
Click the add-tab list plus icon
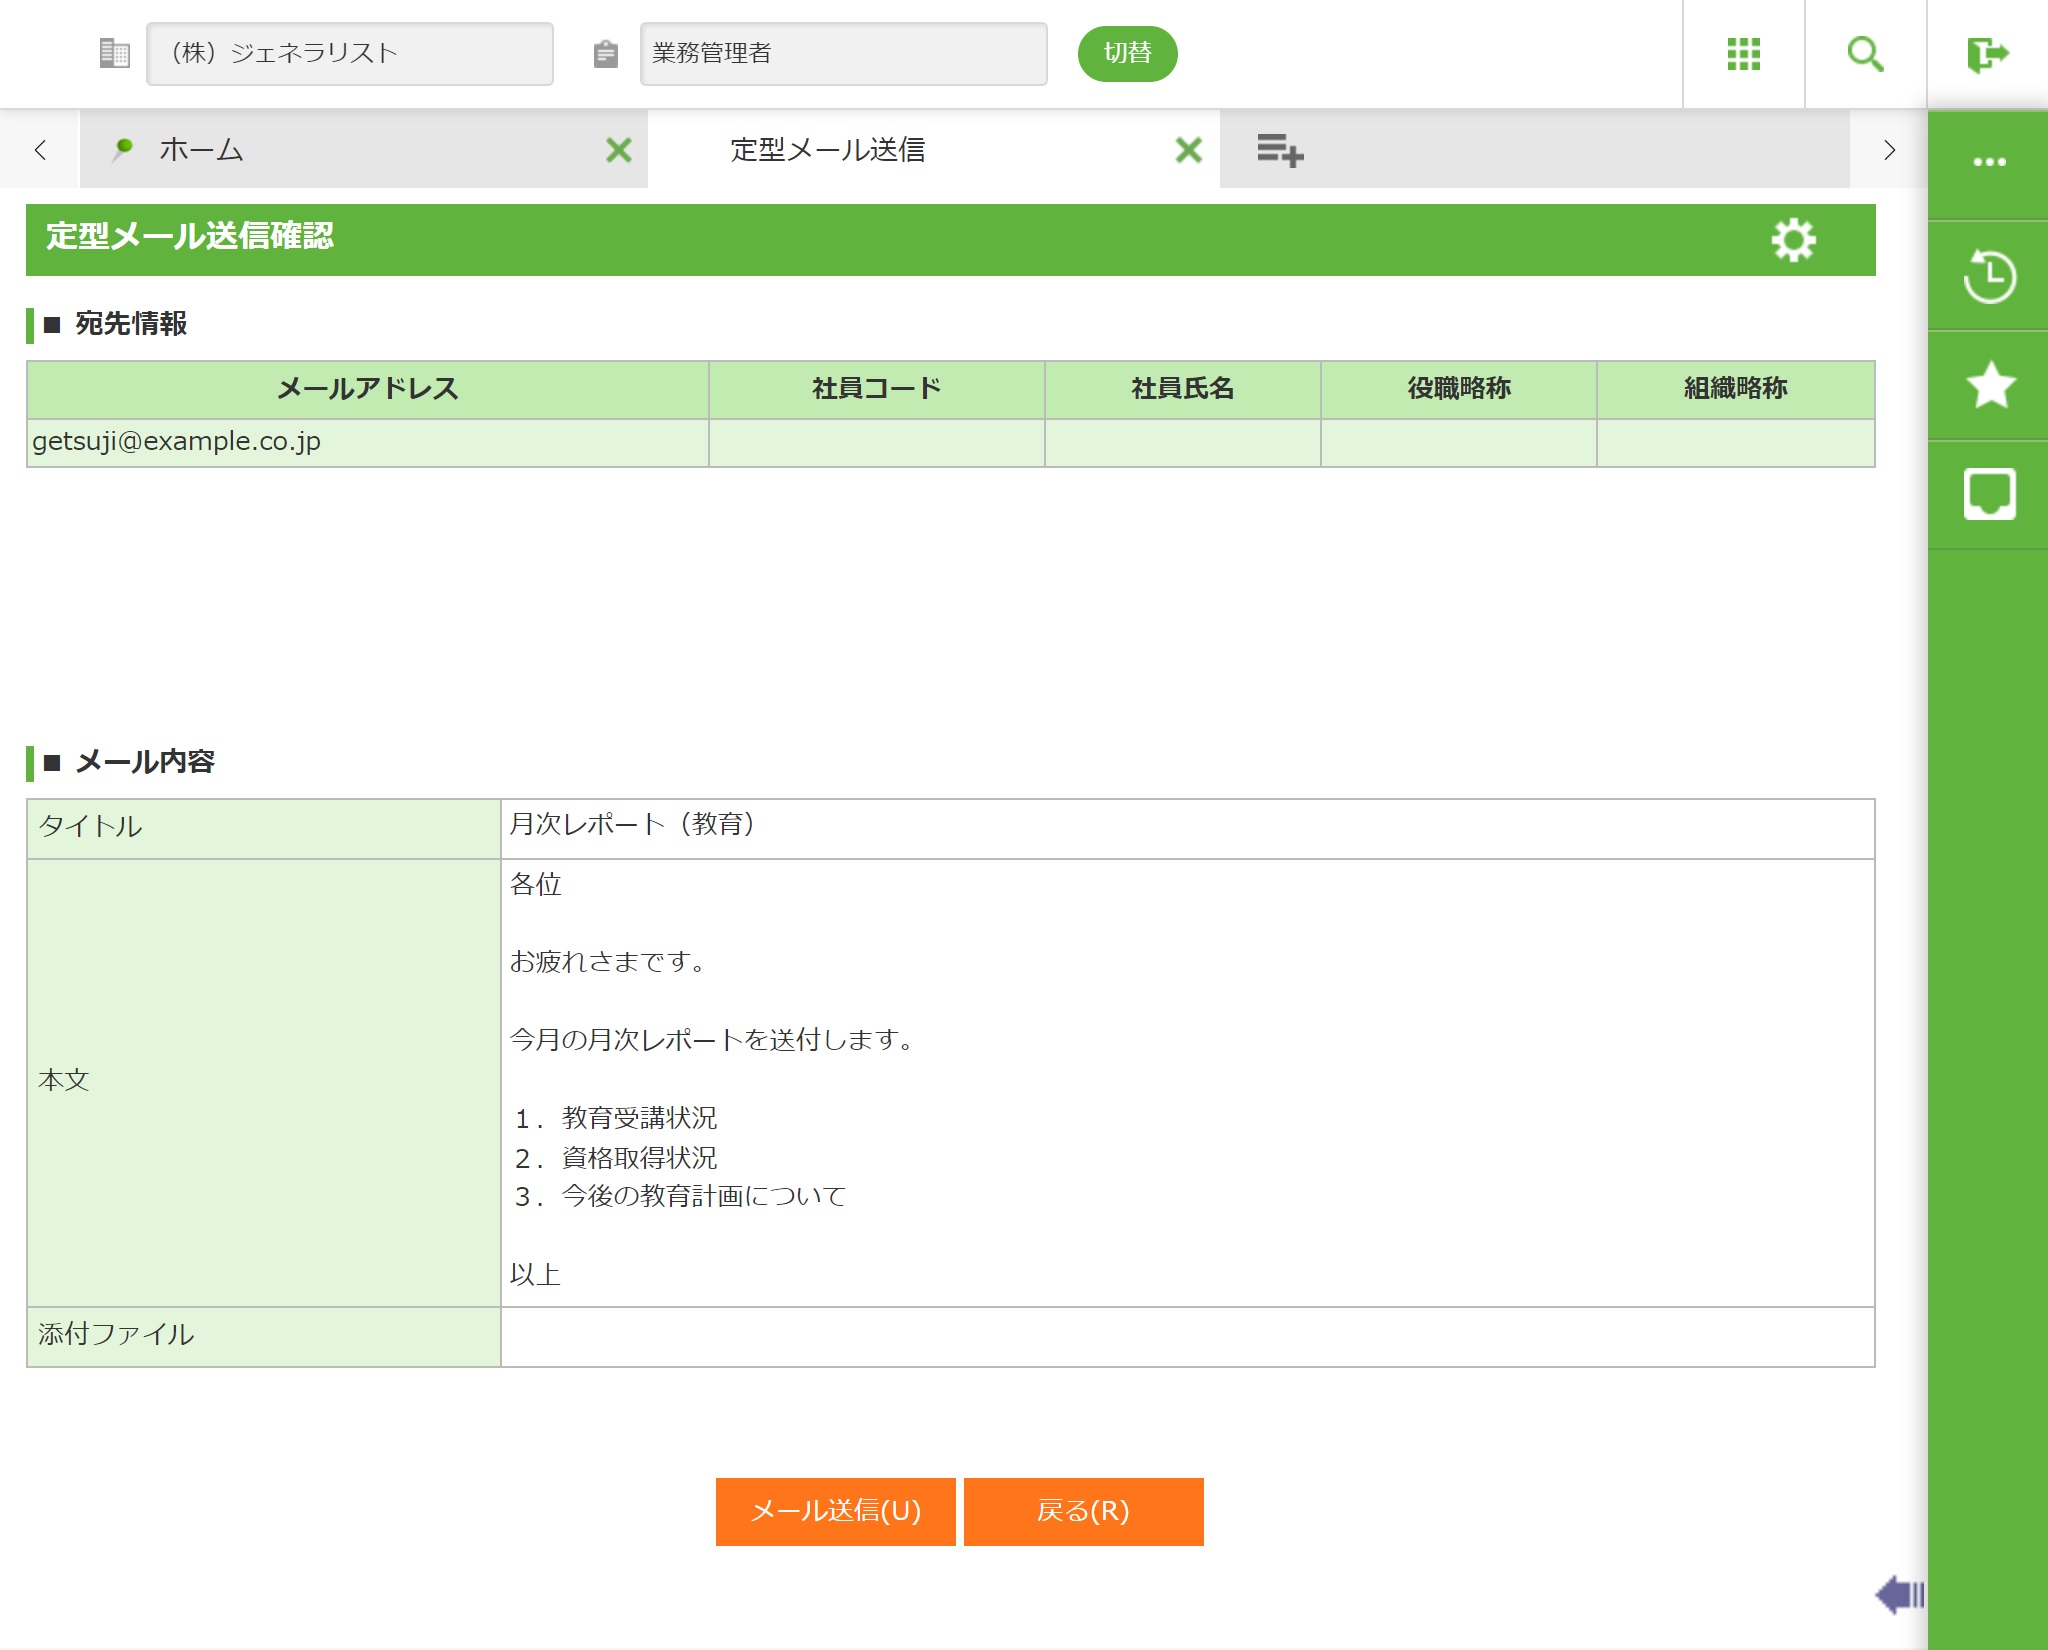pos(1280,150)
